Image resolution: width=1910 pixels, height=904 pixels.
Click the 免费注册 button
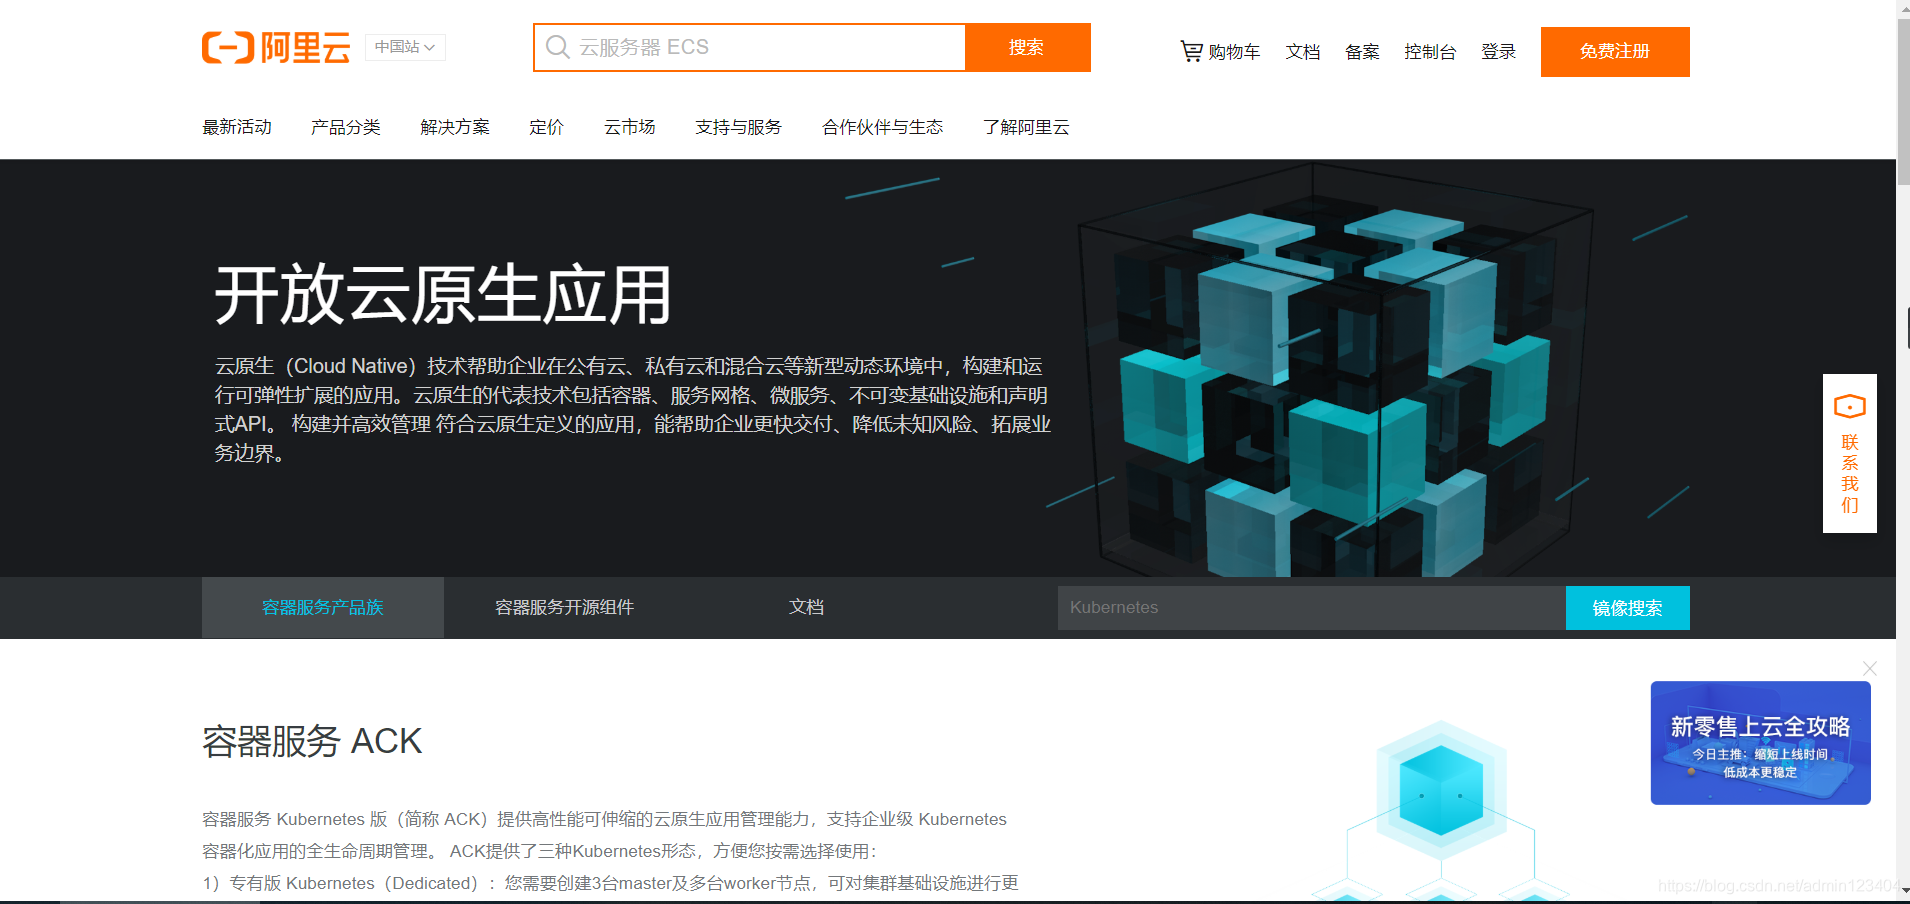tap(1615, 52)
